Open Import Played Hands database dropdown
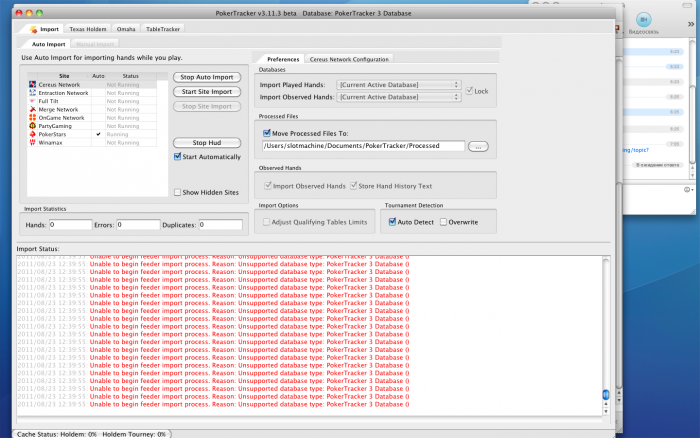The width and height of the screenshot is (700, 438). pyautogui.click(x=399, y=85)
